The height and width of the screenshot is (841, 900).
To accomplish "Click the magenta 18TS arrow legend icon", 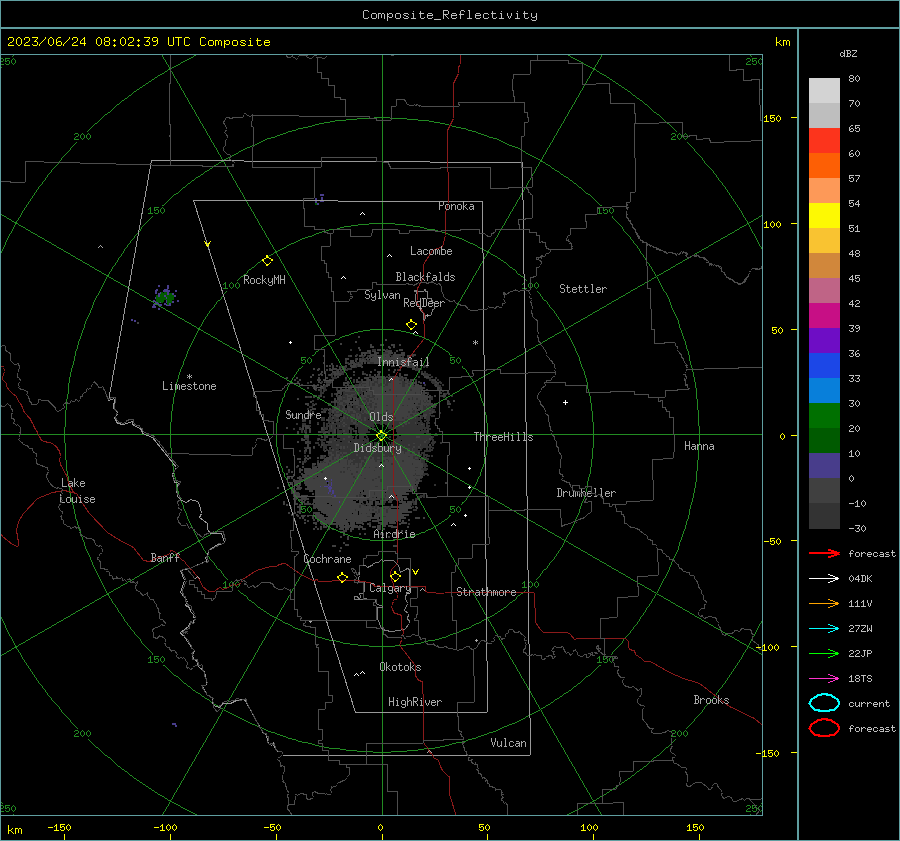I will pyautogui.click(x=824, y=679).
